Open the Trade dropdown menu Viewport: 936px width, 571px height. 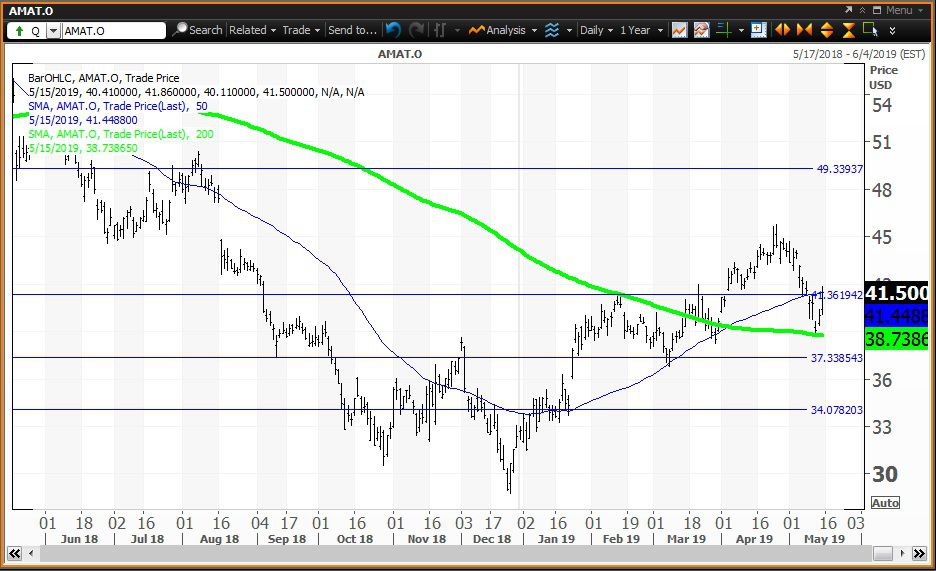tap(301, 30)
